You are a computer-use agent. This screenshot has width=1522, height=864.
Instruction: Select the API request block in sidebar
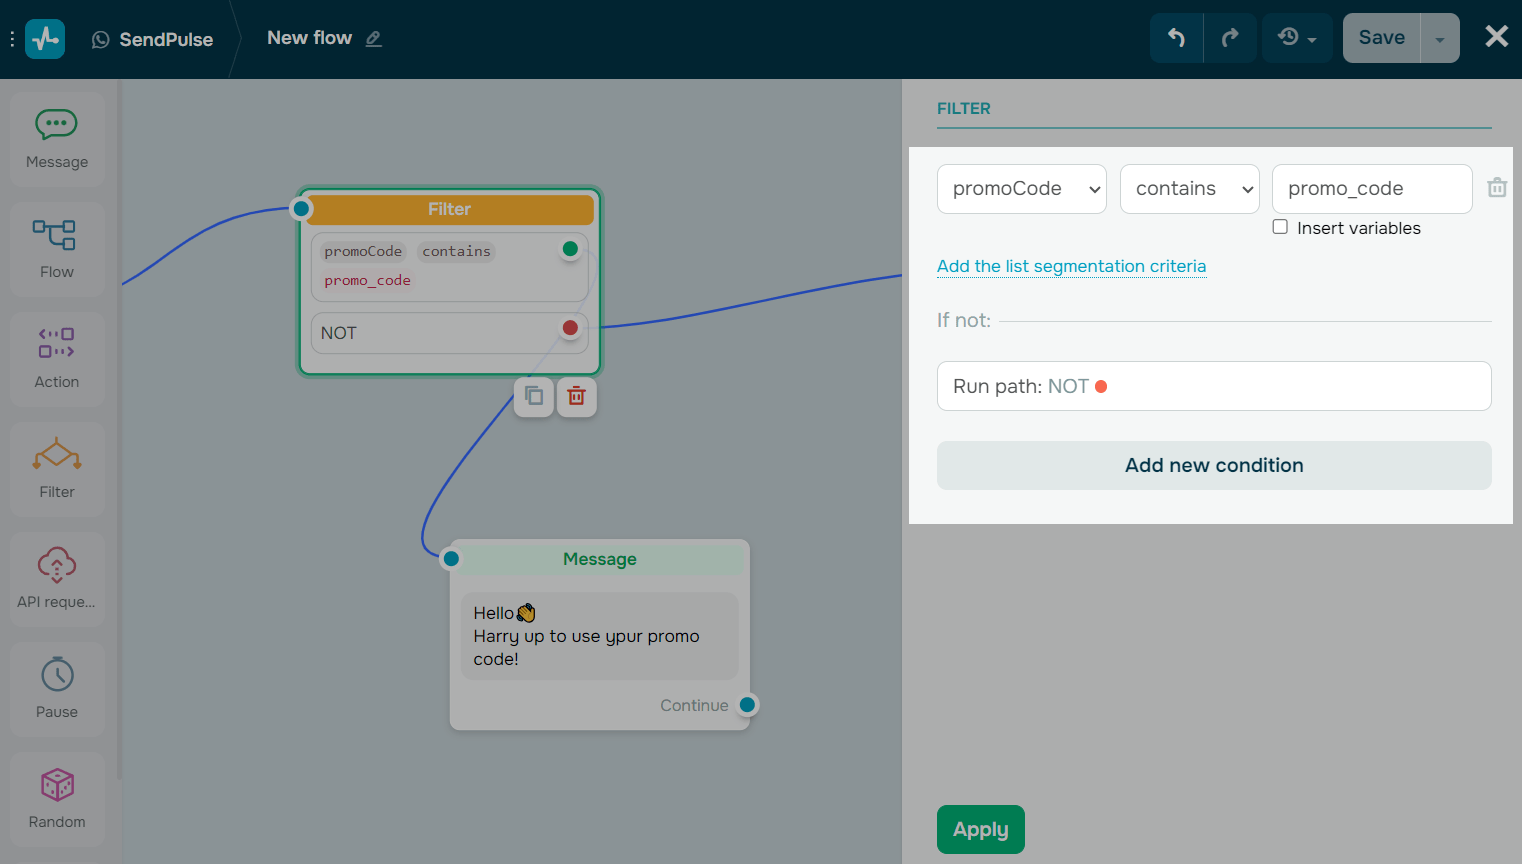57,578
